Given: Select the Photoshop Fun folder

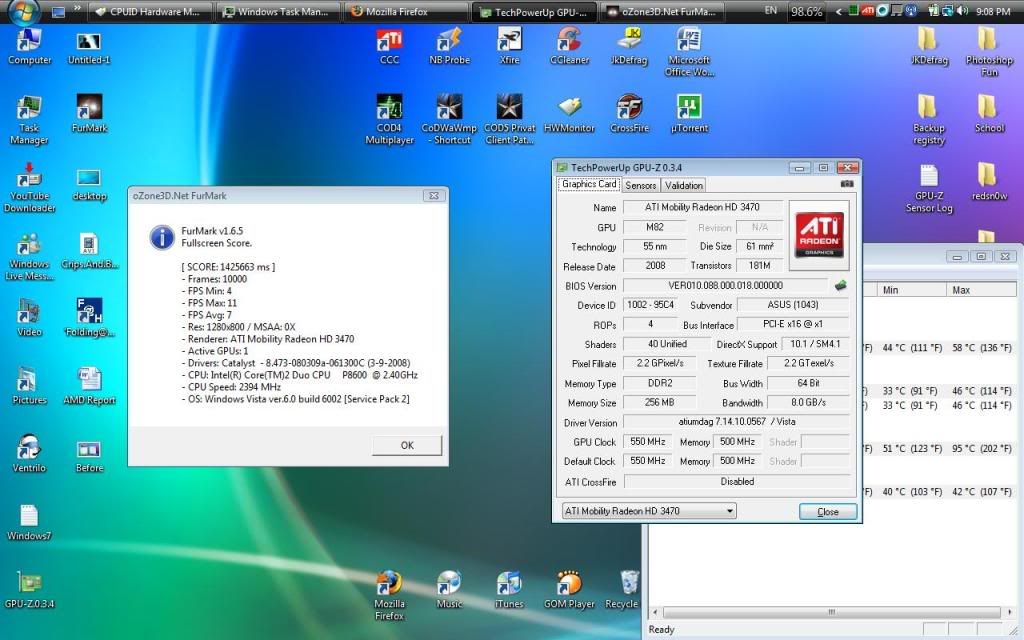Looking at the screenshot, I should (x=989, y=52).
